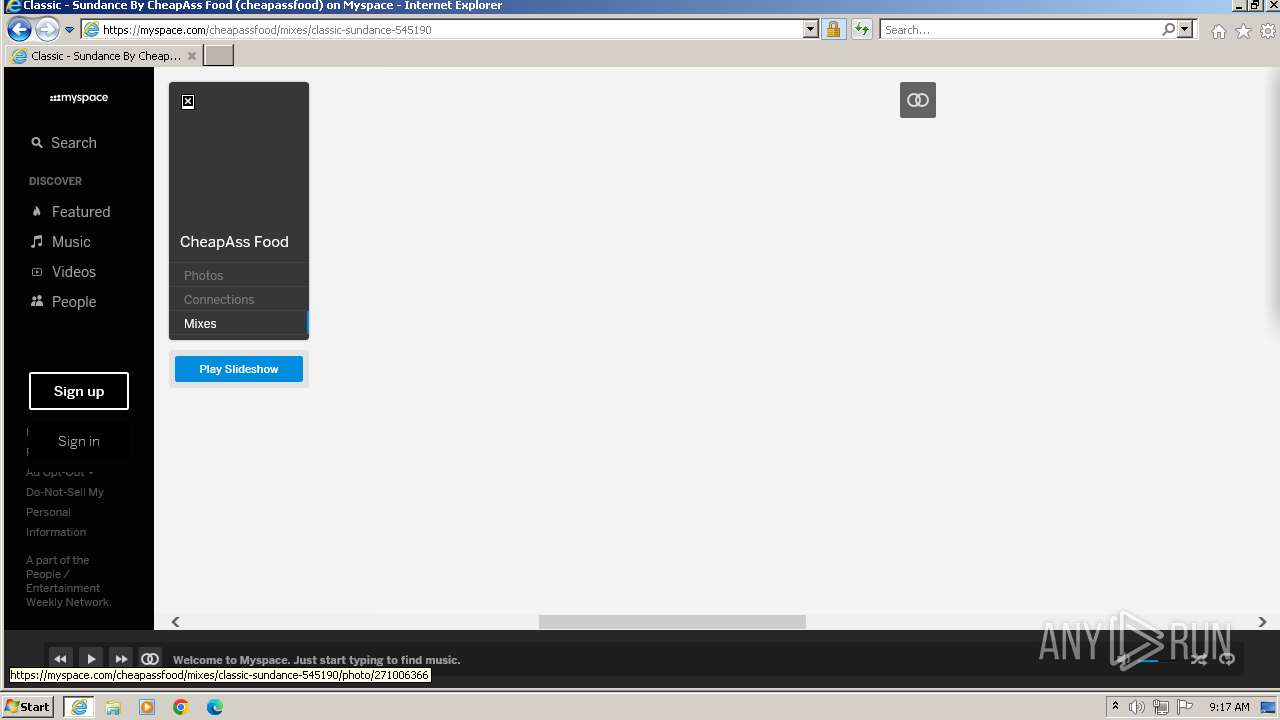Click the Play Slideshow button
The width and height of the screenshot is (1280, 720).
(x=239, y=369)
